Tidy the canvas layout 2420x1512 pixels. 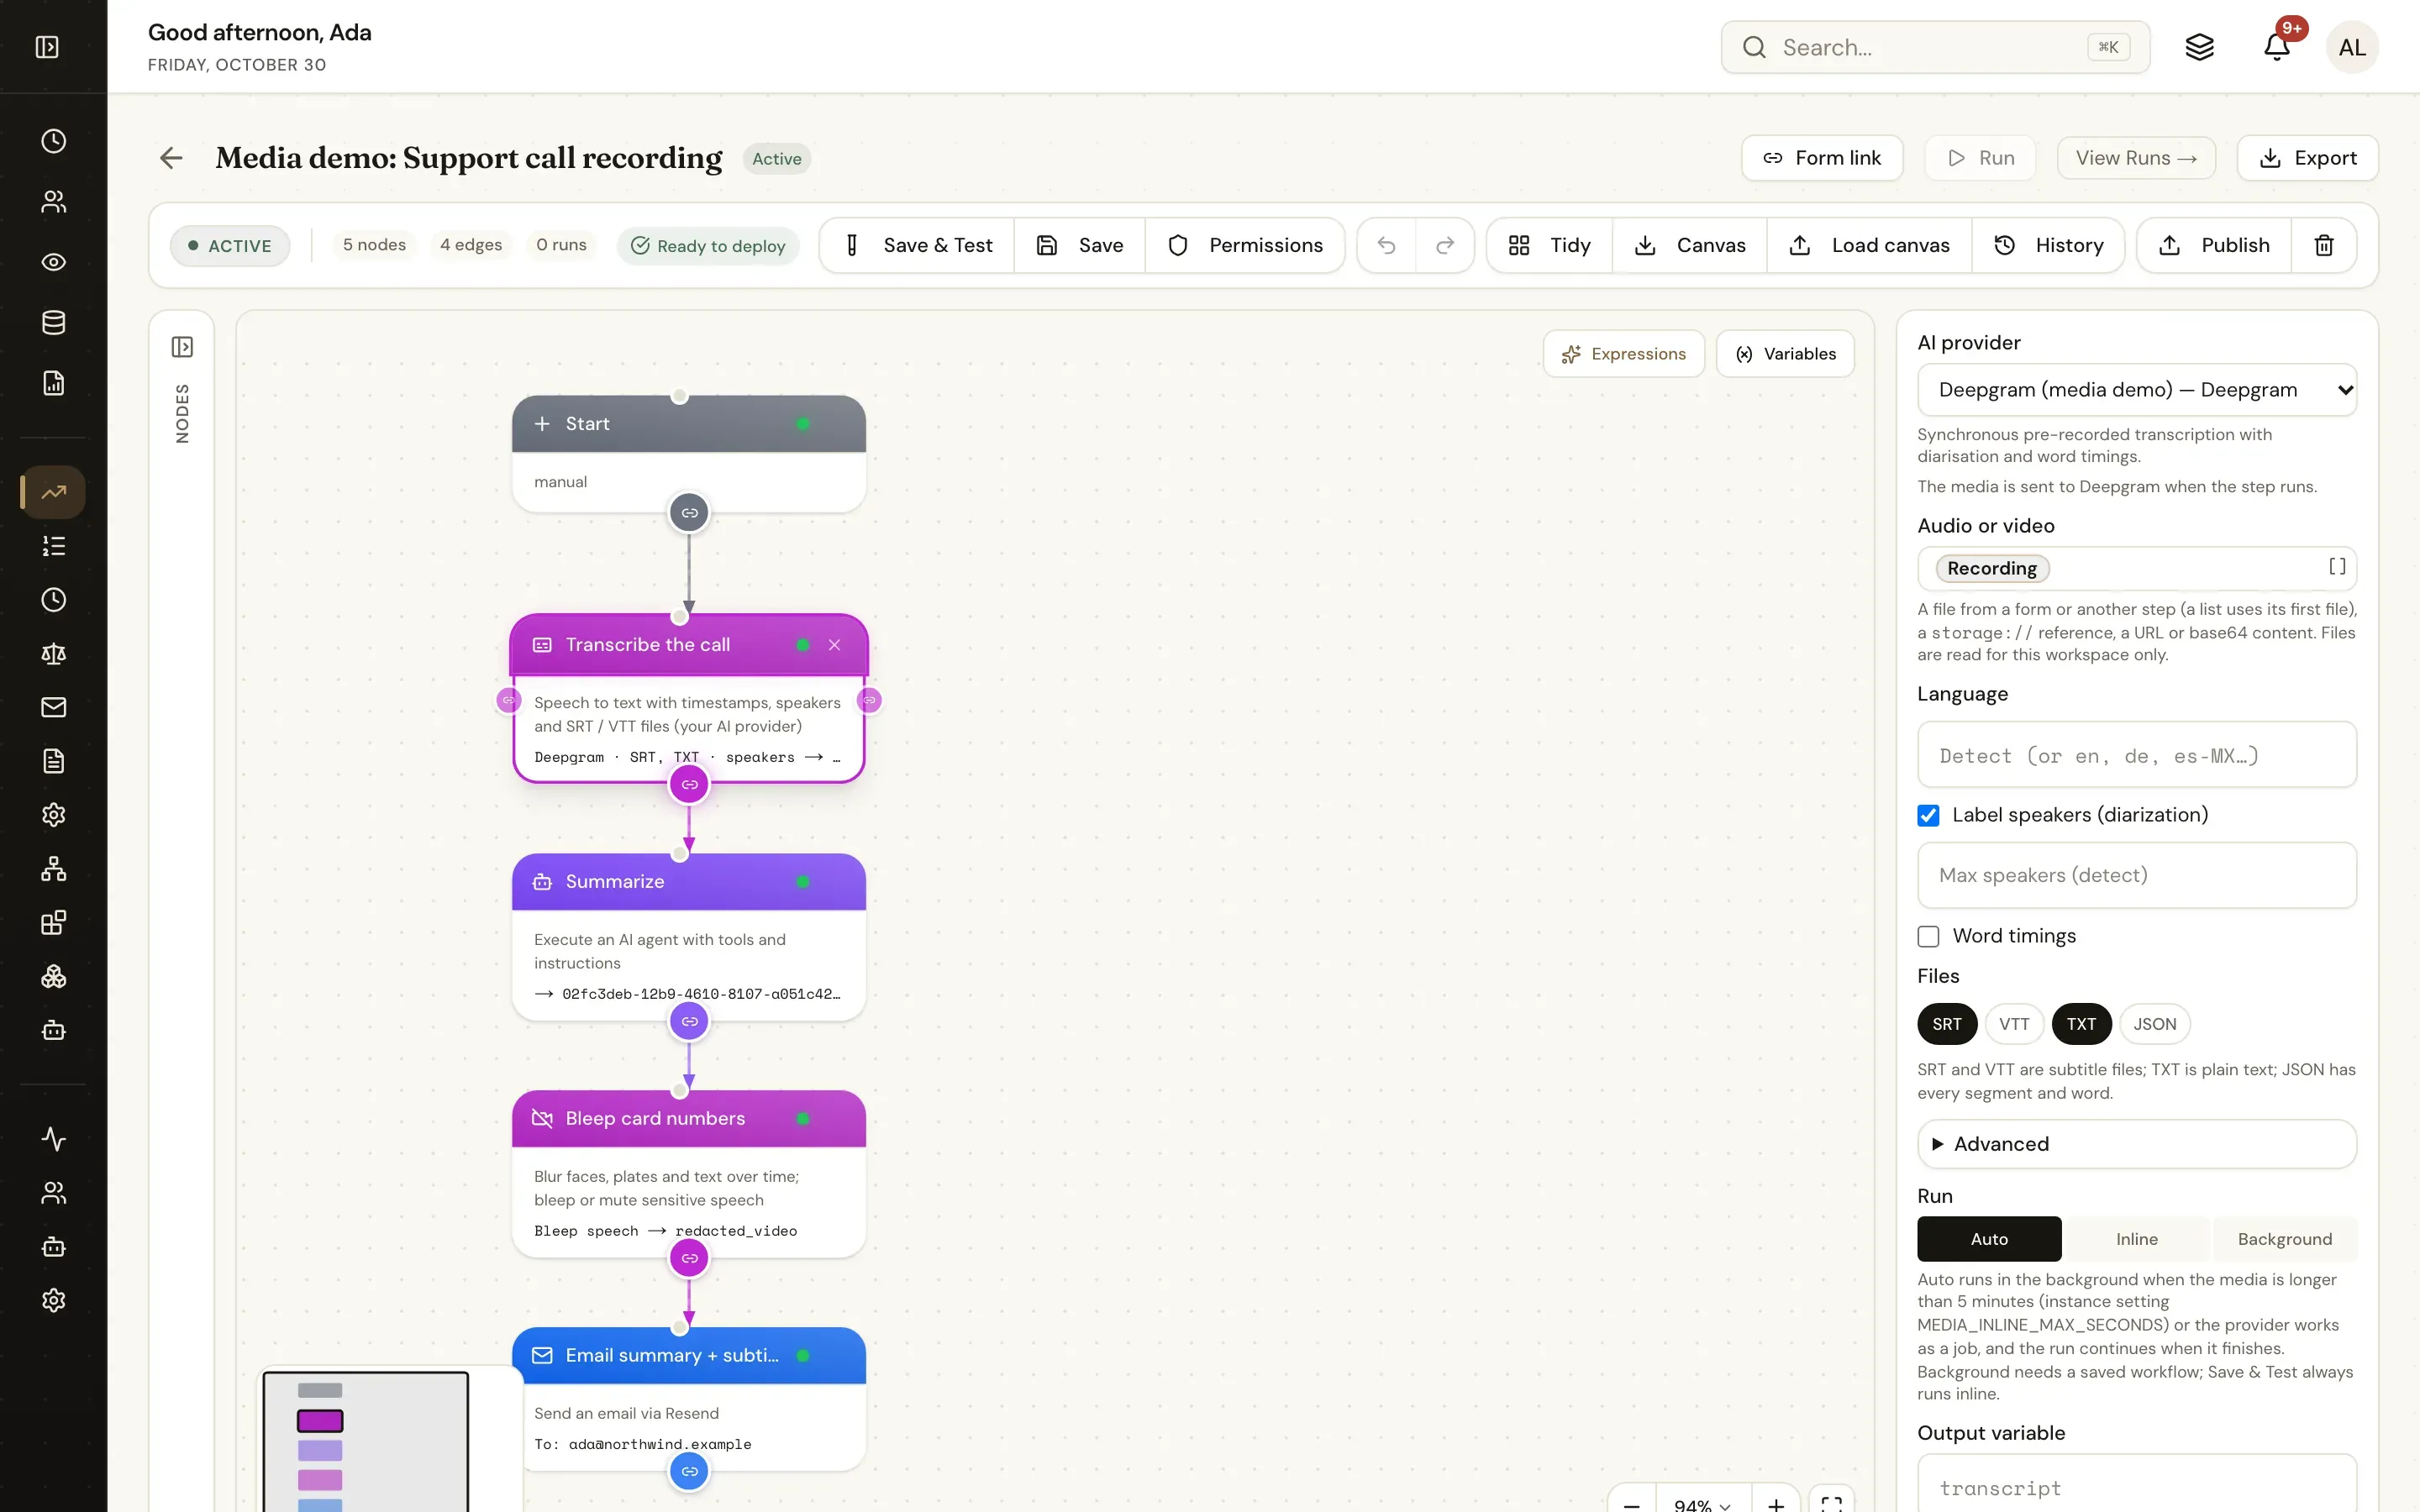tap(1550, 245)
